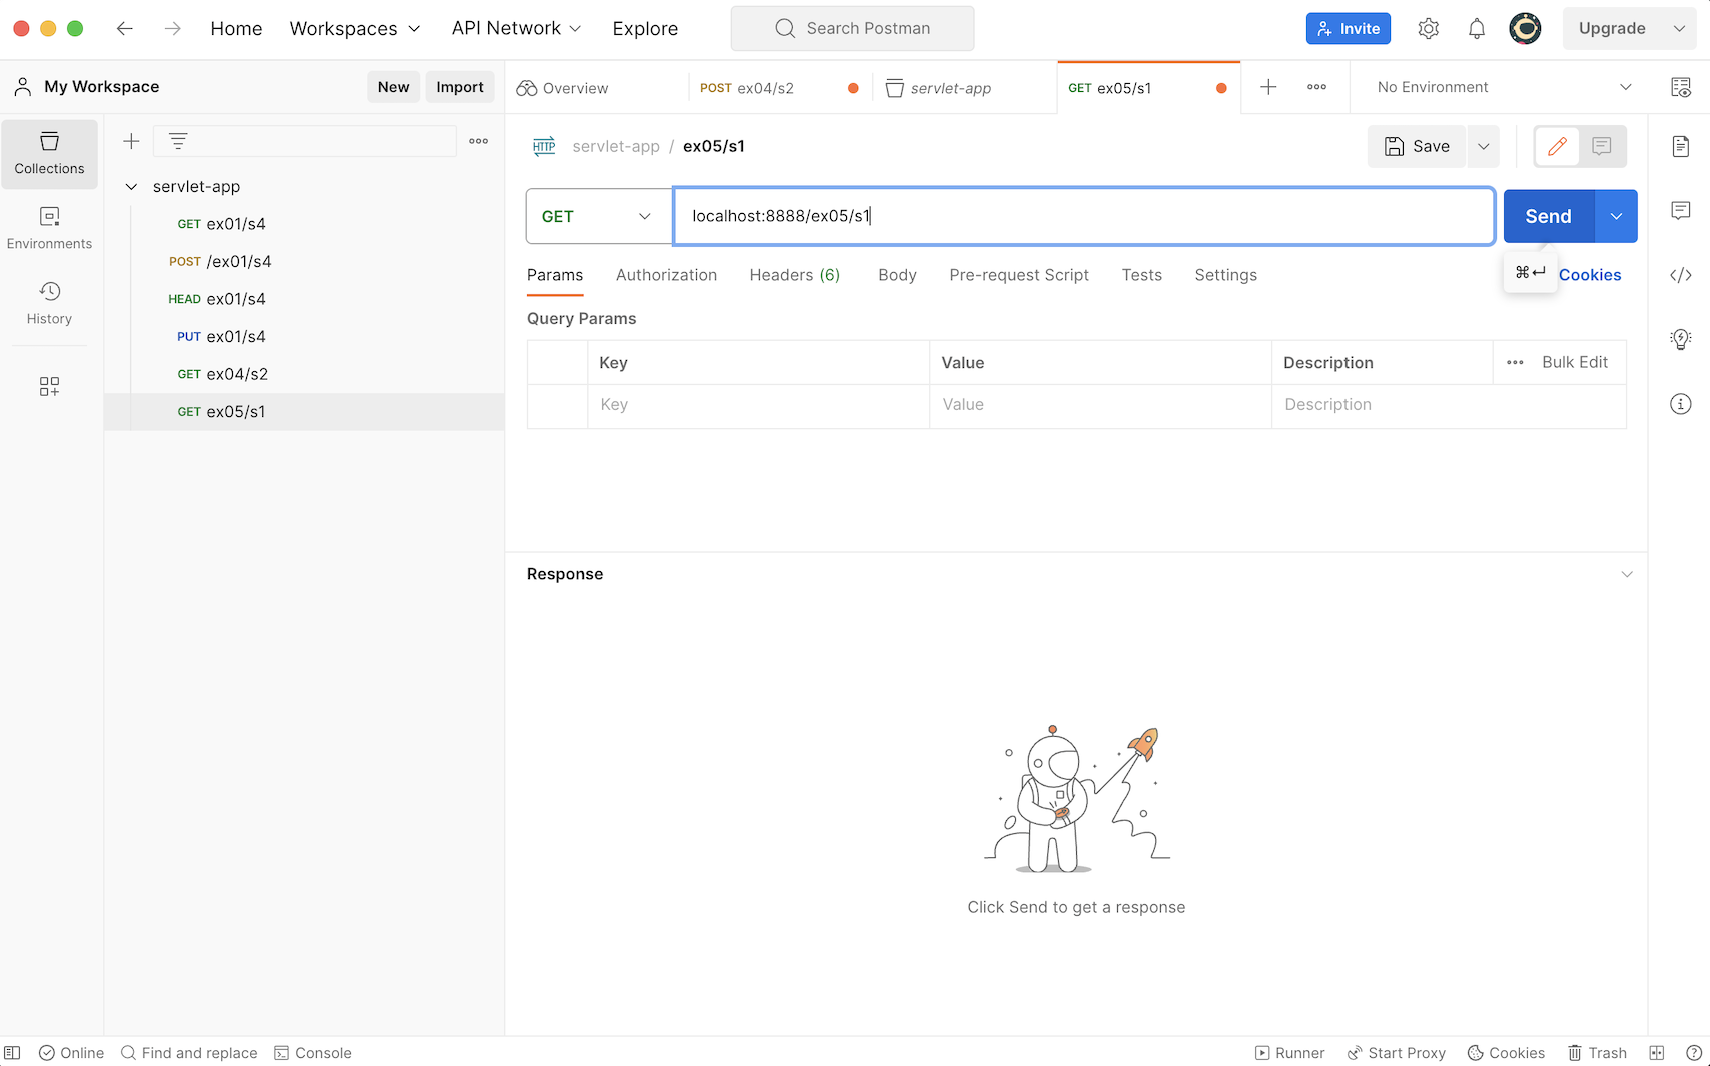Open the Upgrade dropdown arrow
This screenshot has height=1066, width=1710.
tap(1679, 29)
